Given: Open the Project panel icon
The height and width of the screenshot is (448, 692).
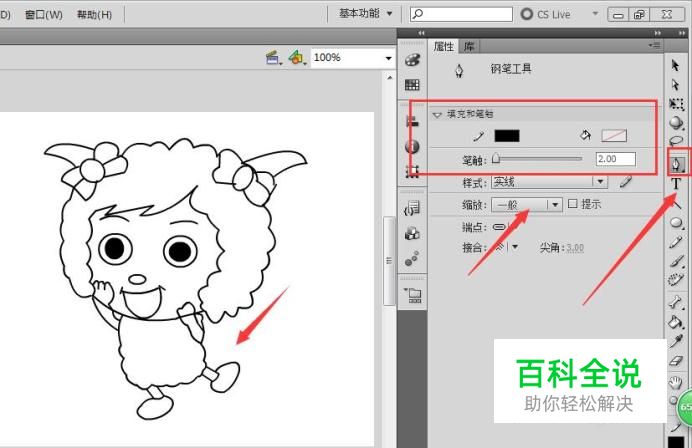Looking at the screenshot, I should [413, 294].
